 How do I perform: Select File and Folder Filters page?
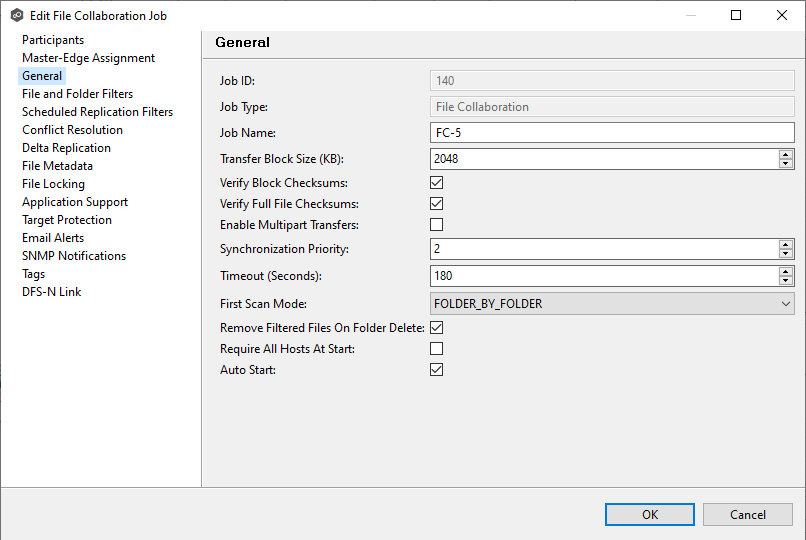point(77,94)
